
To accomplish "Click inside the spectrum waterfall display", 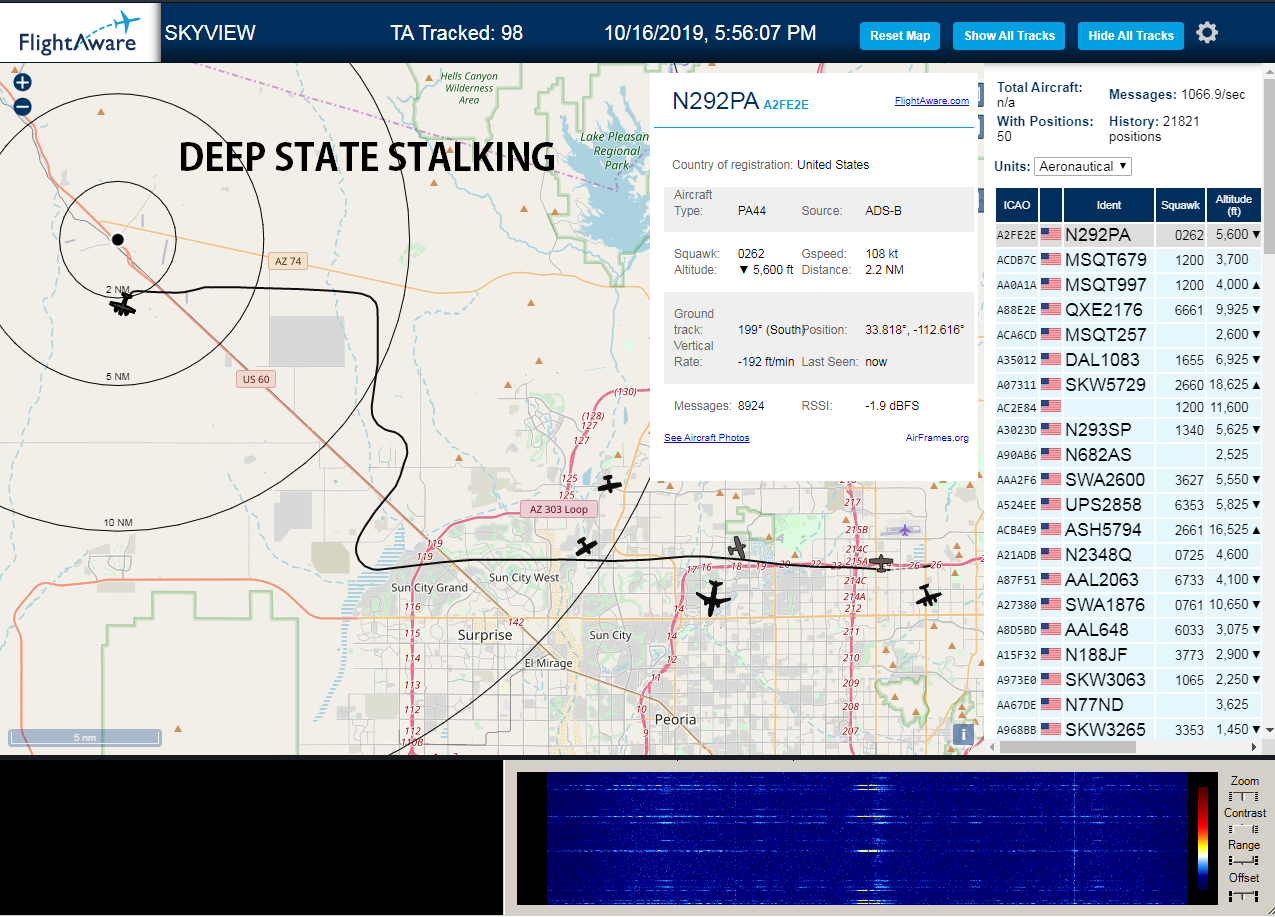I will tap(865, 838).
